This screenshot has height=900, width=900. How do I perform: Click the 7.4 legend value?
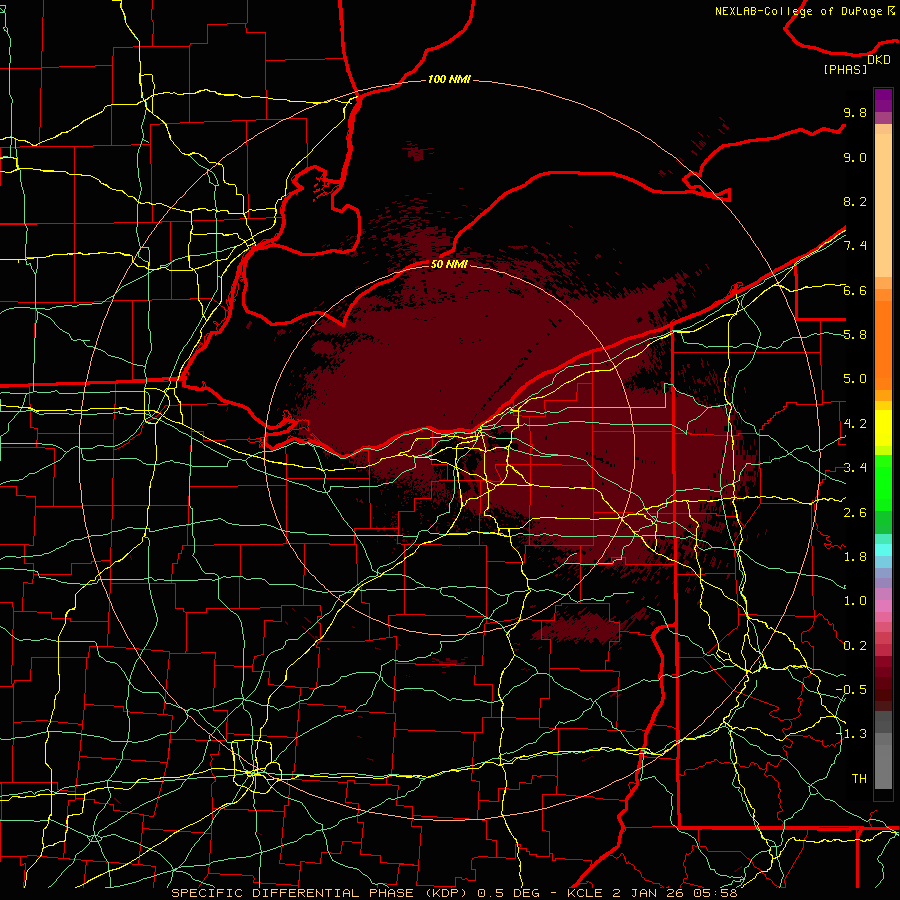point(855,246)
